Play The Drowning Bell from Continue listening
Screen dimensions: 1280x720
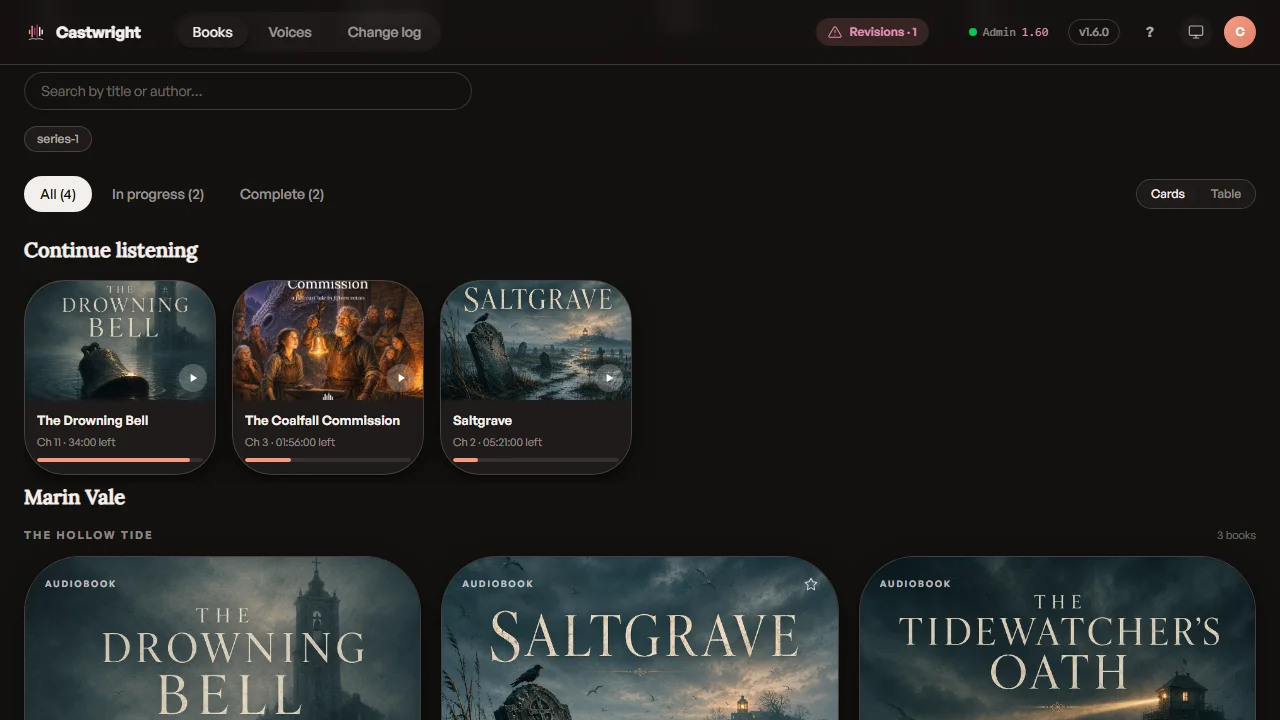coord(193,378)
